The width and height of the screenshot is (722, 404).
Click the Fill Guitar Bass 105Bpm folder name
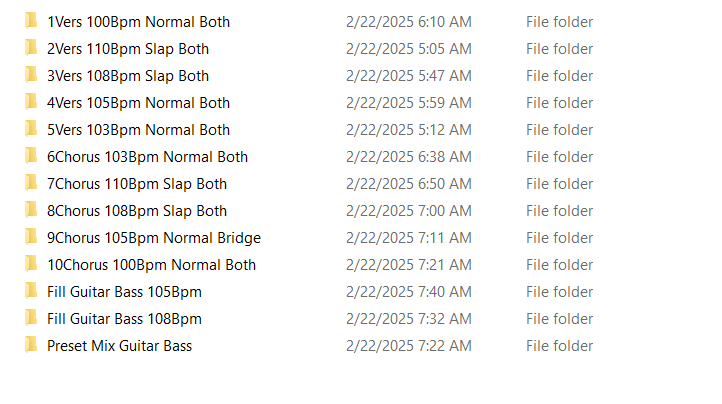(x=124, y=292)
